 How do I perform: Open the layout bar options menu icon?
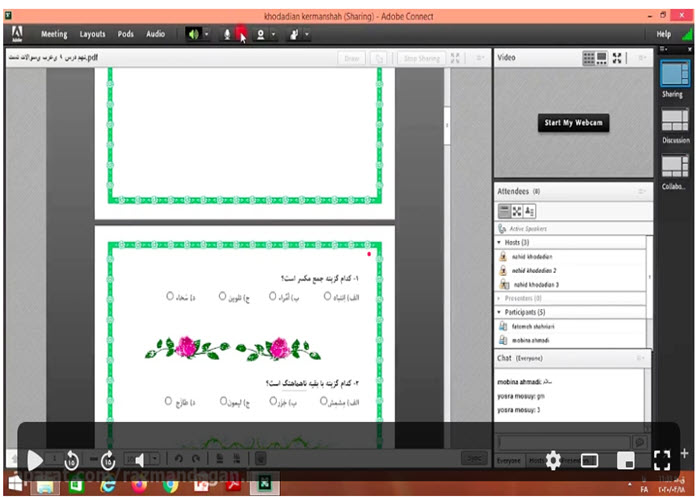(x=664, y=49)
